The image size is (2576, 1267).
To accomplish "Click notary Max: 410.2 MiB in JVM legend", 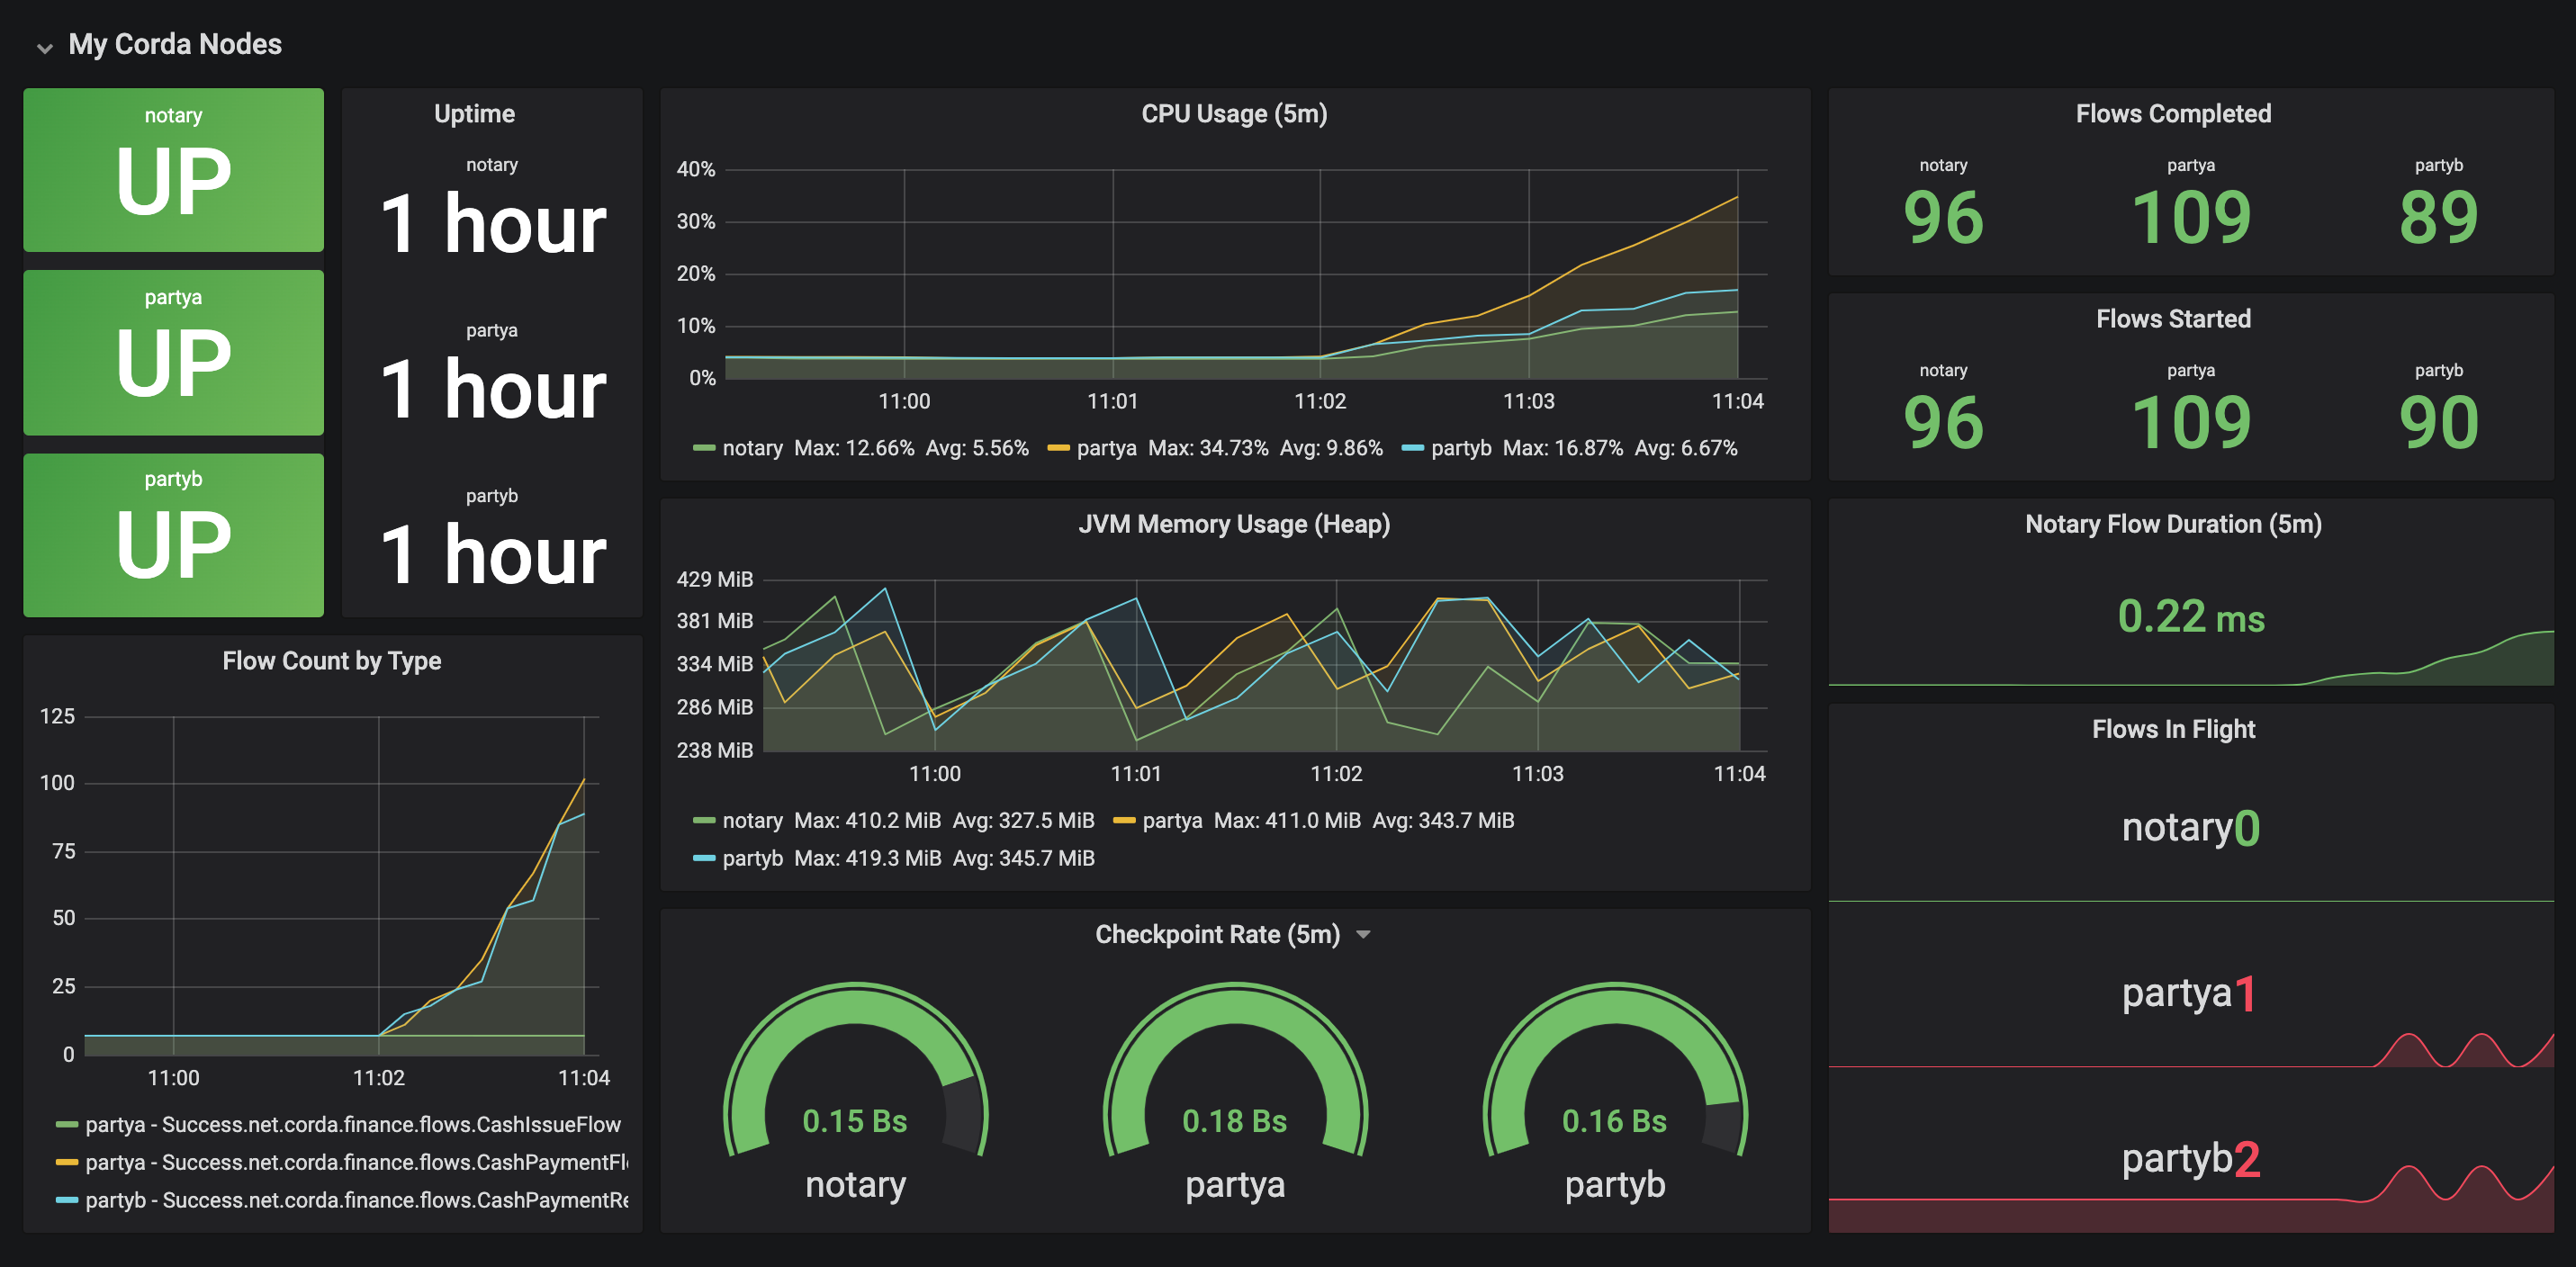I will [x=867, y=820].
